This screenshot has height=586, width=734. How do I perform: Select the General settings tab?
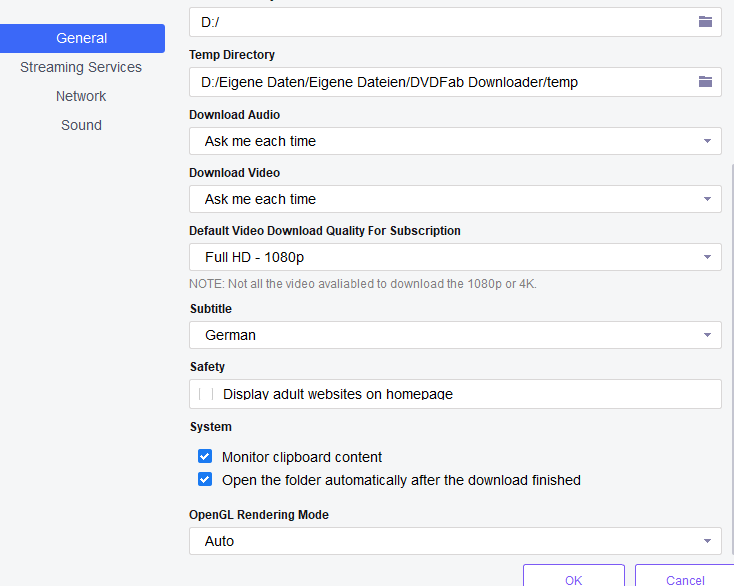click(82, 38)
